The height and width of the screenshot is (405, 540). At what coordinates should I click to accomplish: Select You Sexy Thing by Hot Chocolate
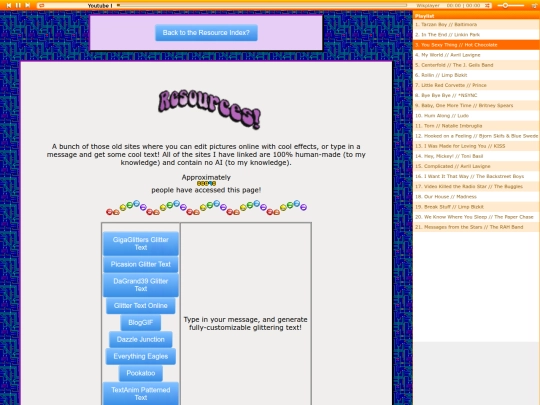[x=476, y=45]
